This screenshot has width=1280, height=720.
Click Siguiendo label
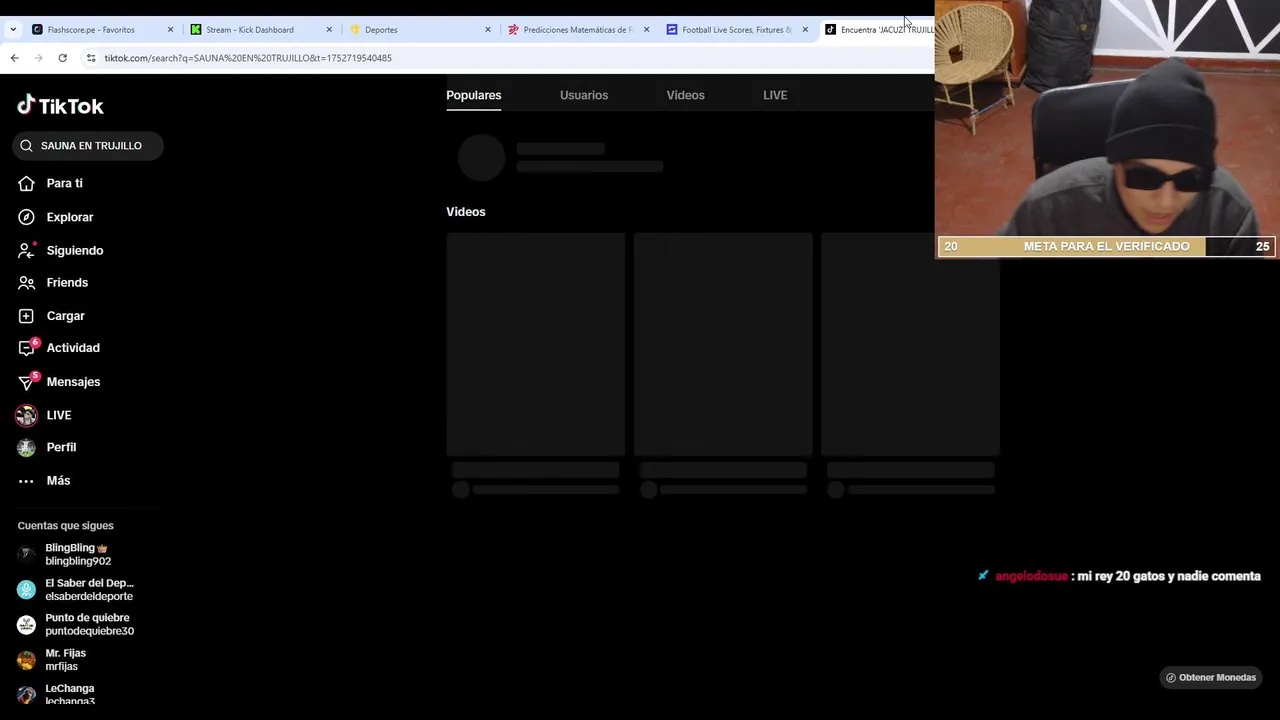click(75, 250)
